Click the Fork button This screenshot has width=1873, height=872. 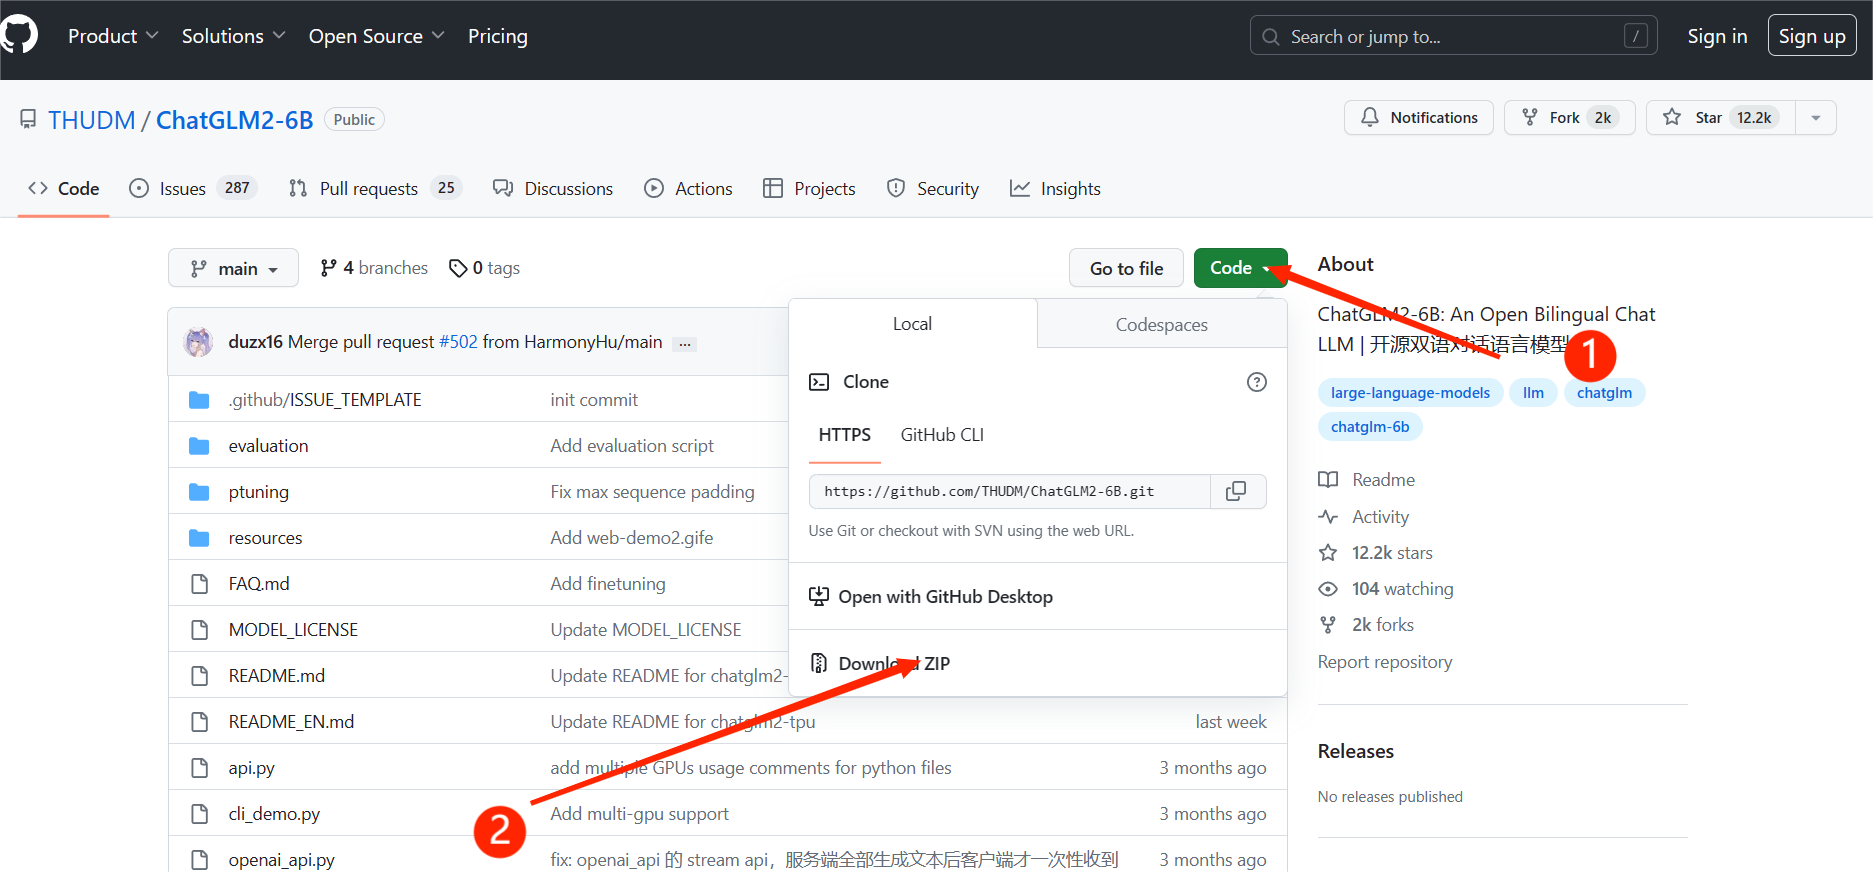1570,118
